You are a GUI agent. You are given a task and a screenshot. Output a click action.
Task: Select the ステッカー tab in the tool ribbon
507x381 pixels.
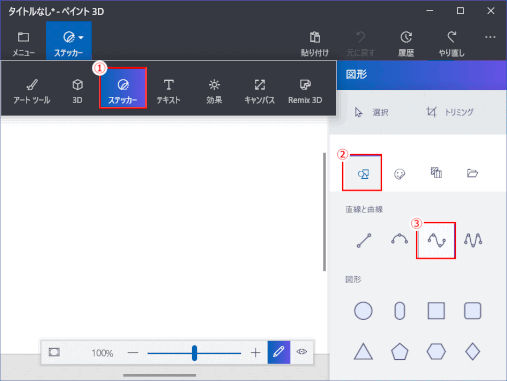(123, 88)
